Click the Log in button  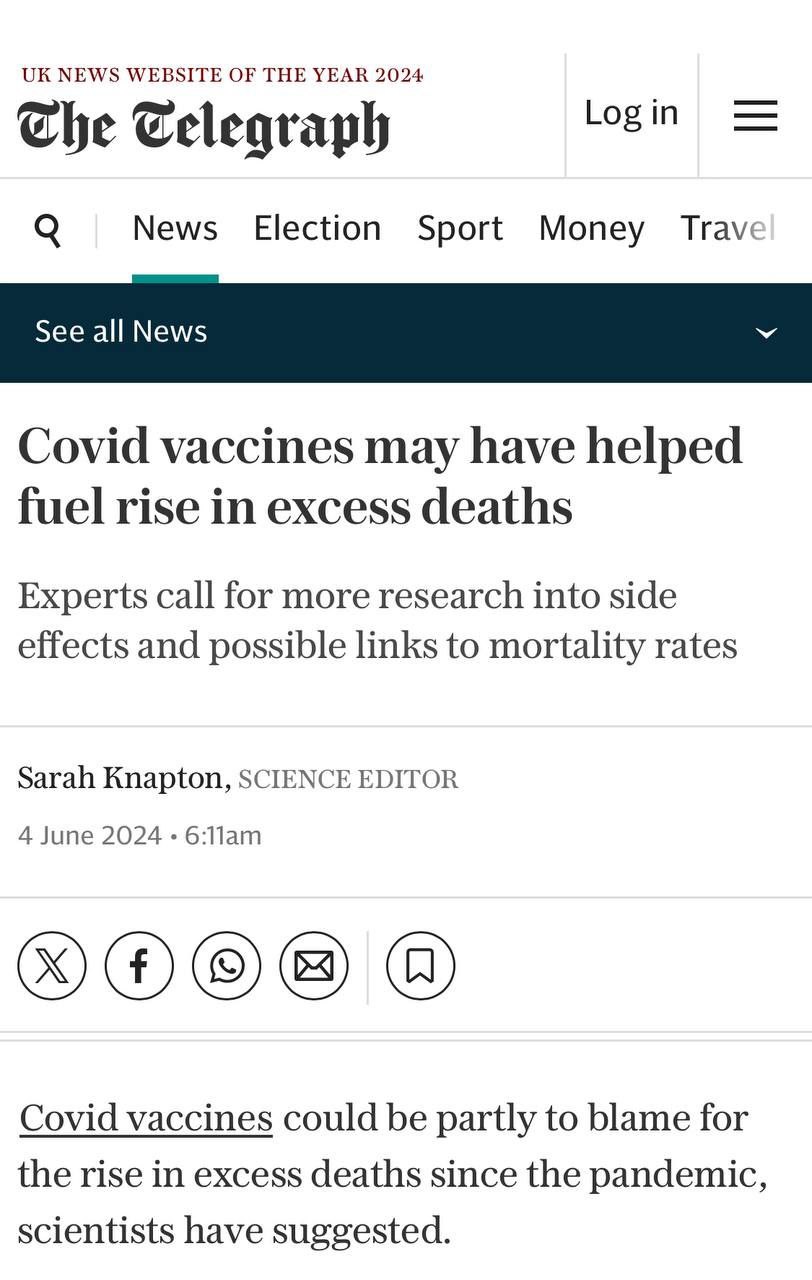[x=631, y=112]
